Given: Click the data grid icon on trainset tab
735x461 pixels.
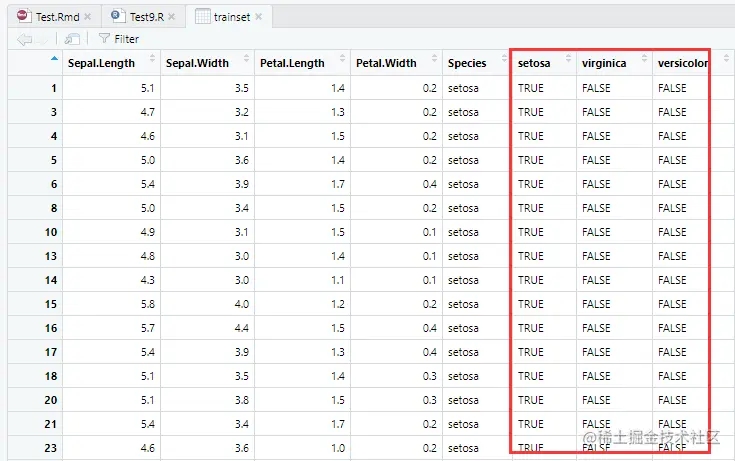Looking at the screenshot, I should tap(202, 16).
